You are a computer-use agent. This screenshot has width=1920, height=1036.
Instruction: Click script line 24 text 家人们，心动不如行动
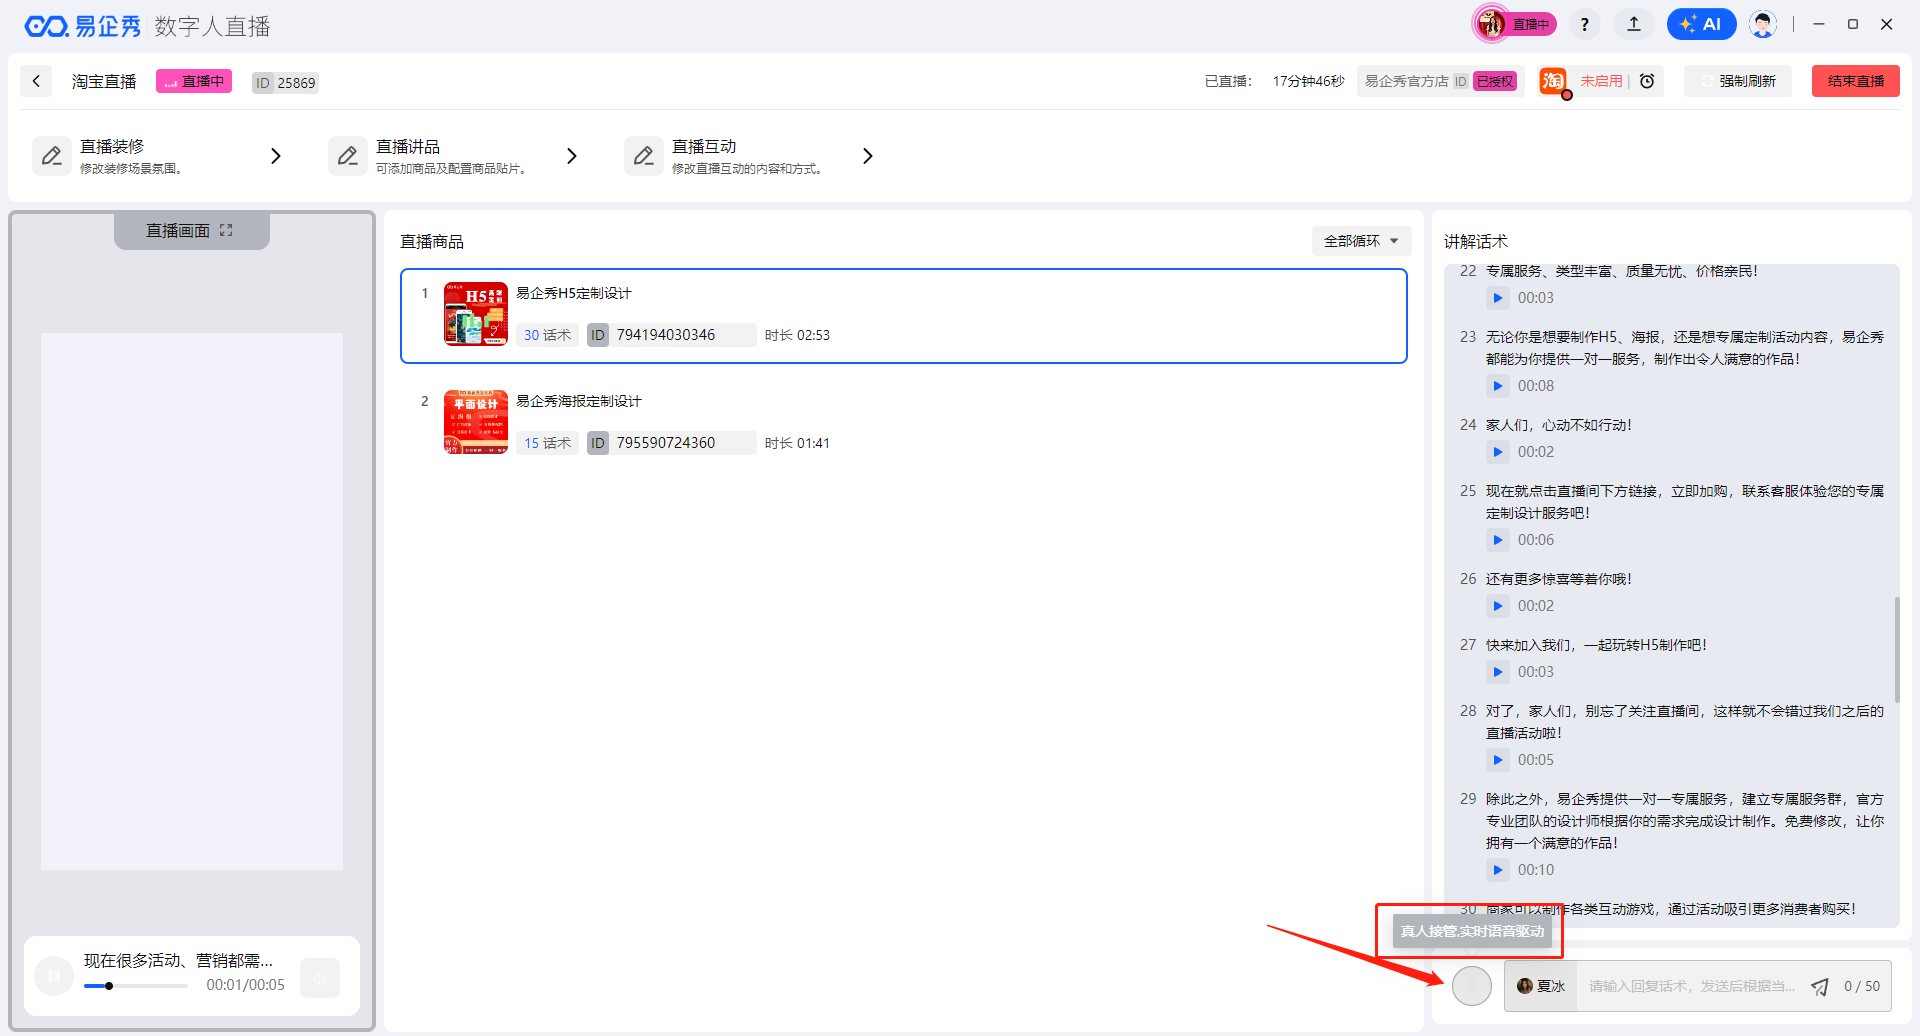1559,425
